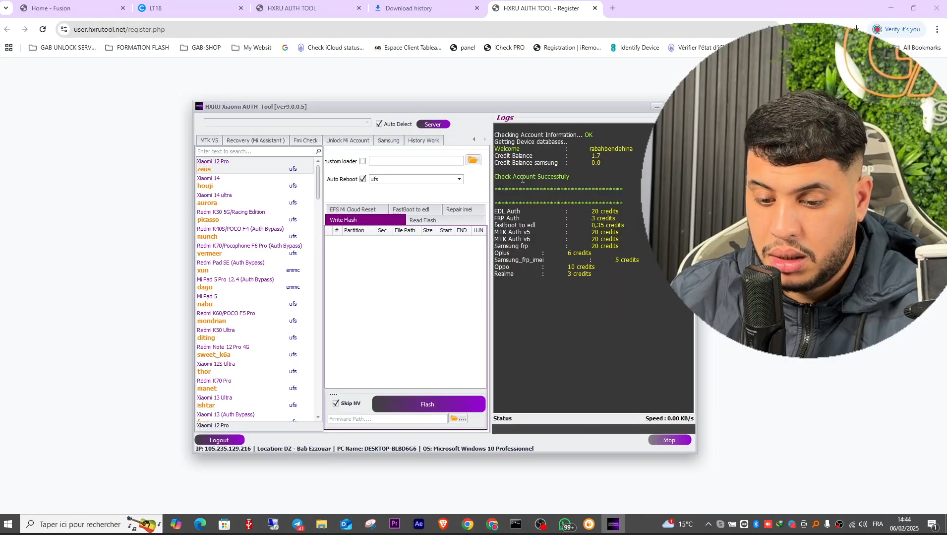Open the Fmi Check tab
The image size is (947, 535).
(305, 140)
